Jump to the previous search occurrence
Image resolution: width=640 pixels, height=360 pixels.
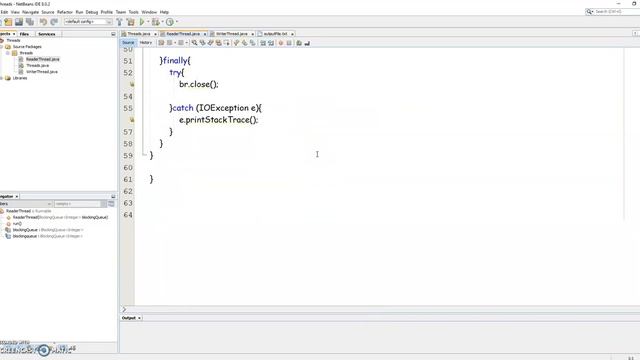202,43
